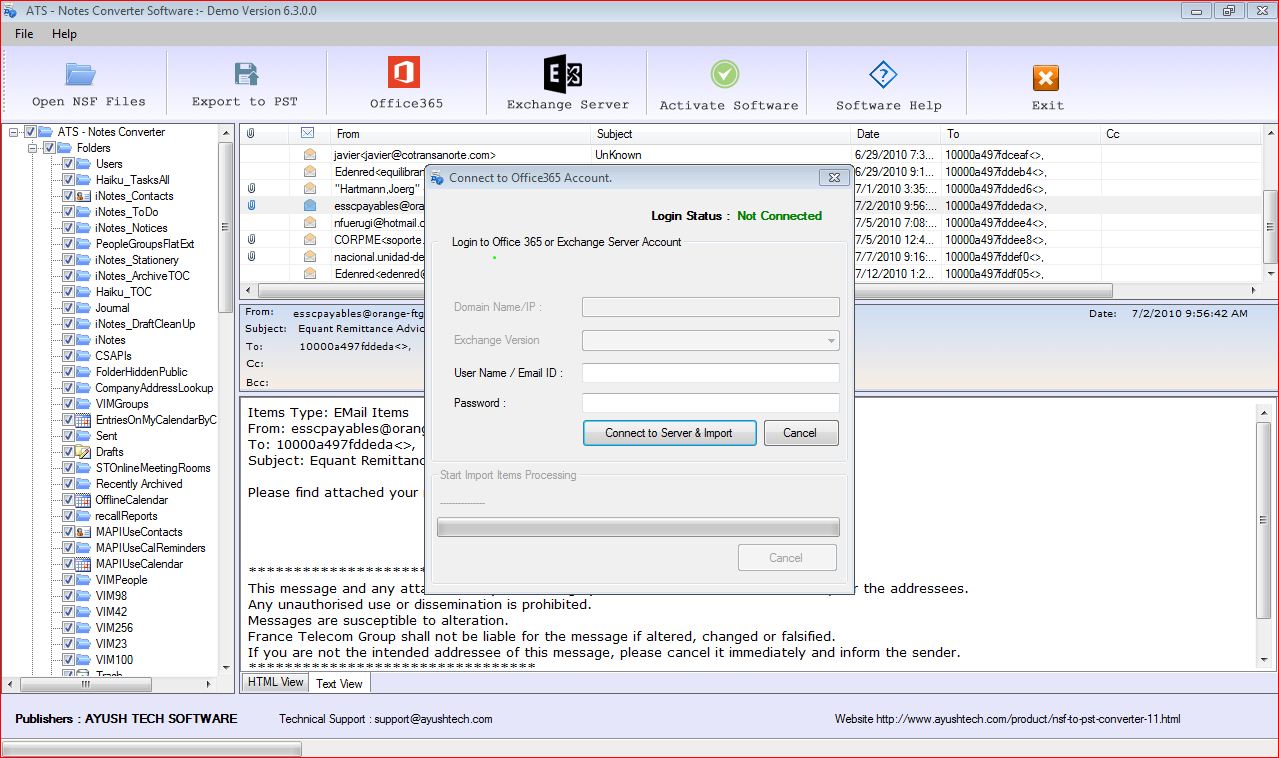This screenshot has width=1279, height=758.
Task: Open Exchange Server toolbar icon
Action: tap(563, 74)
